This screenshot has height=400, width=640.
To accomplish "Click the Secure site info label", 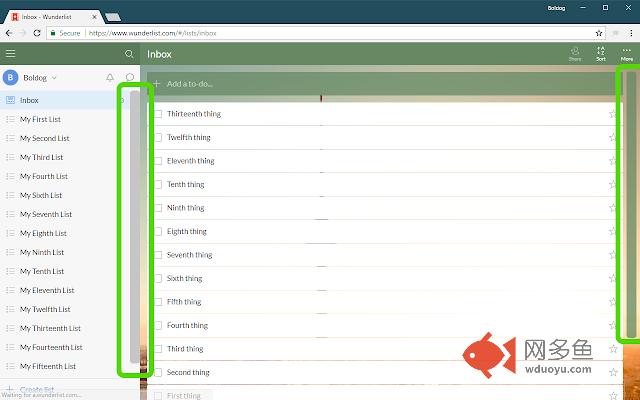I will (x=65, y=33).
